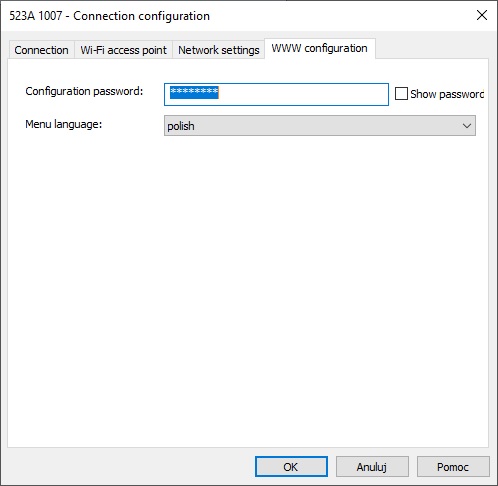Switch to the Connection tab

point(41,50)
